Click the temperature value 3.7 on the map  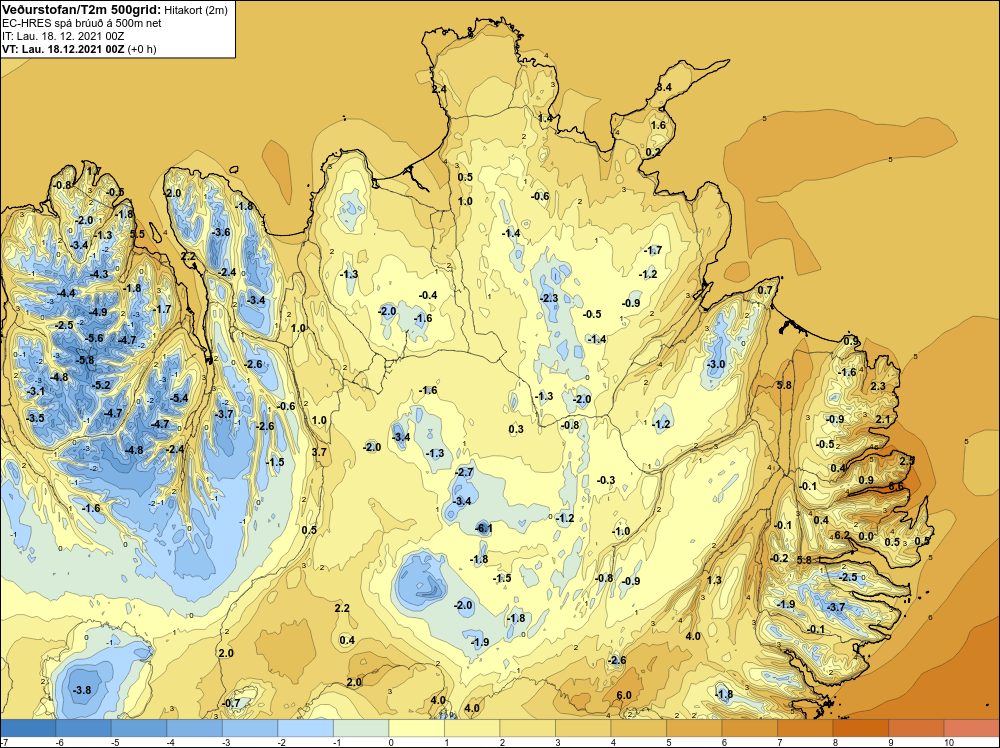[319, 452]
